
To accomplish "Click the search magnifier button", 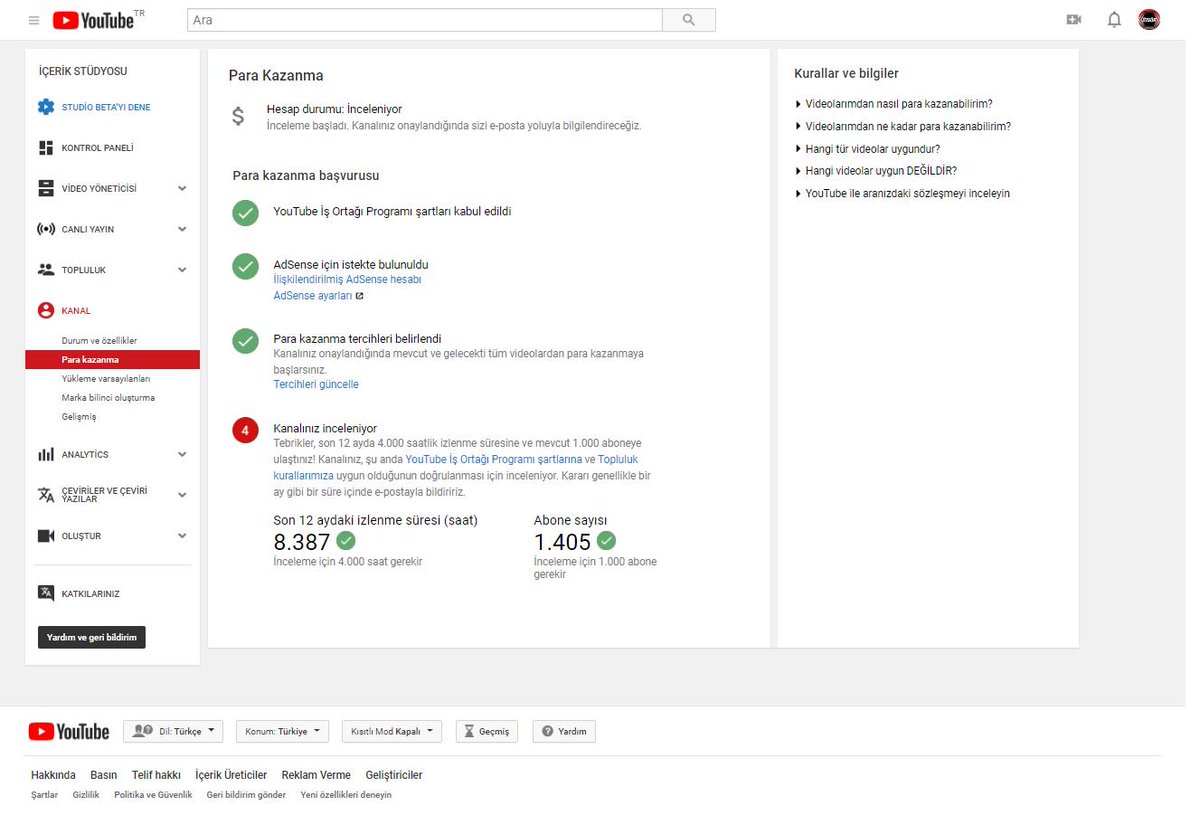I will pyautogui.click(x=689, y=20).
